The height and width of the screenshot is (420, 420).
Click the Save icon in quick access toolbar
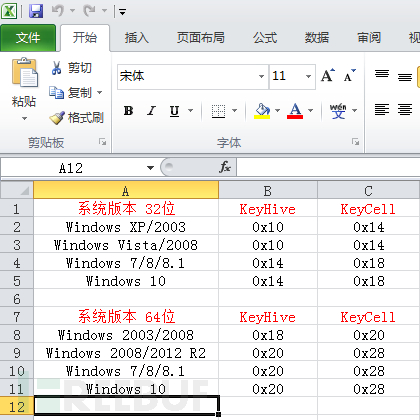coord(36,11)
